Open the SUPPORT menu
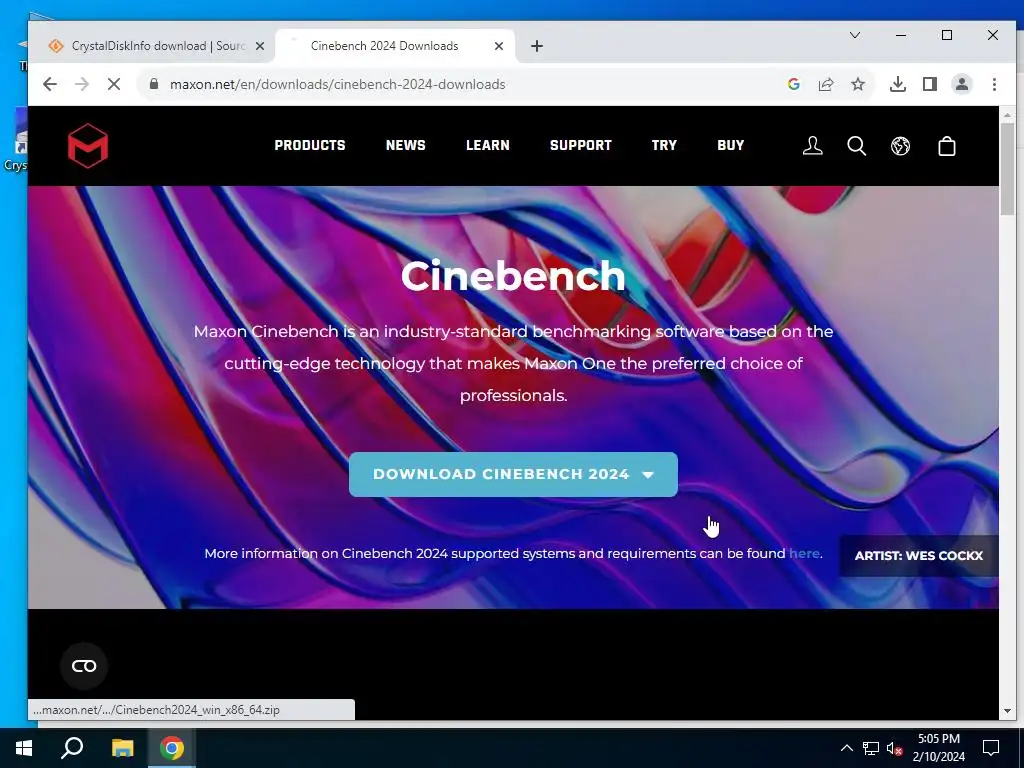 [581, 145]
